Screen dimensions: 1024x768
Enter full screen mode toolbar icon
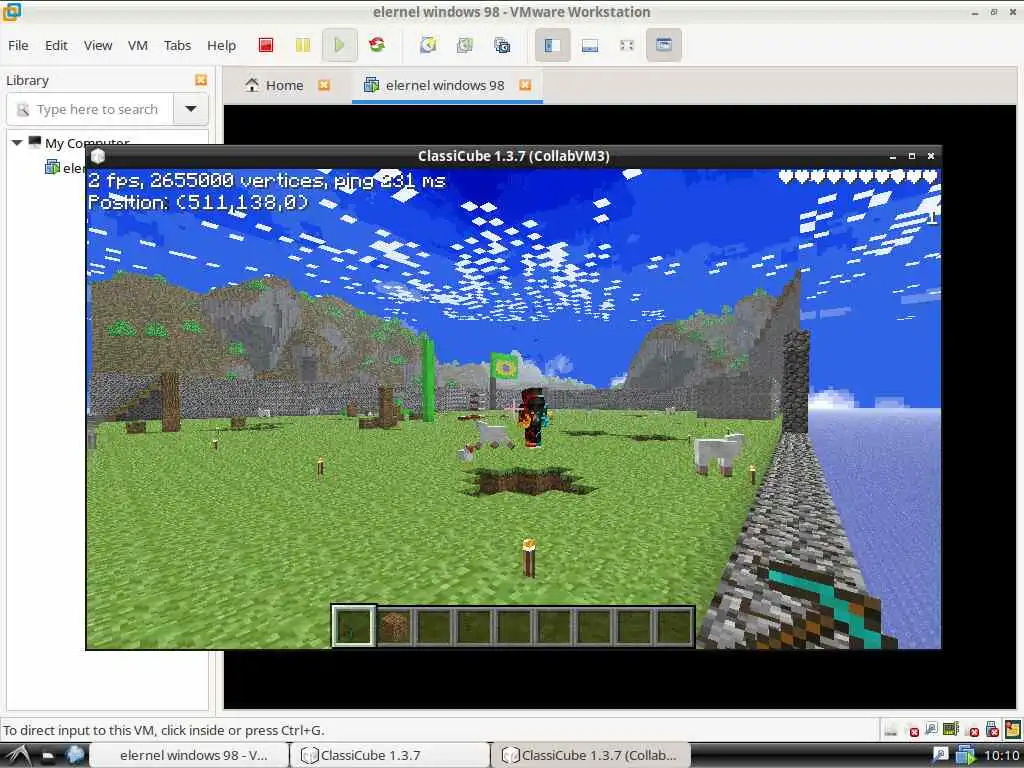[x=627, y=45]
